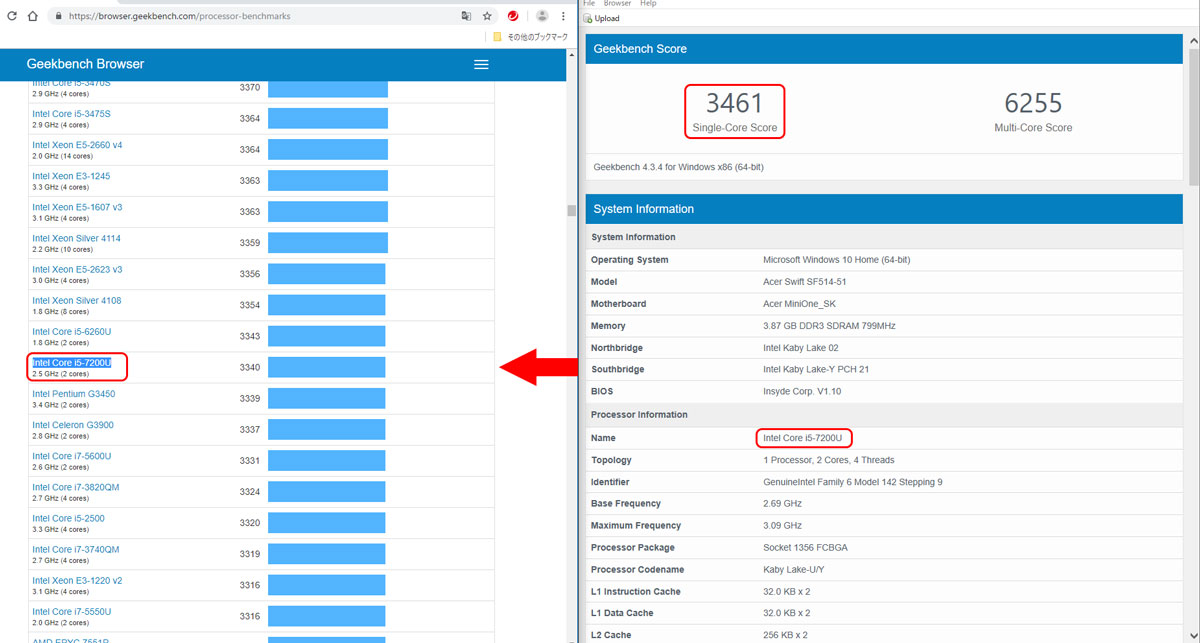Click the Geekbench app scrollbar up arrow
Viewport: 1200px width, 643px height.
click(1194, 42)
